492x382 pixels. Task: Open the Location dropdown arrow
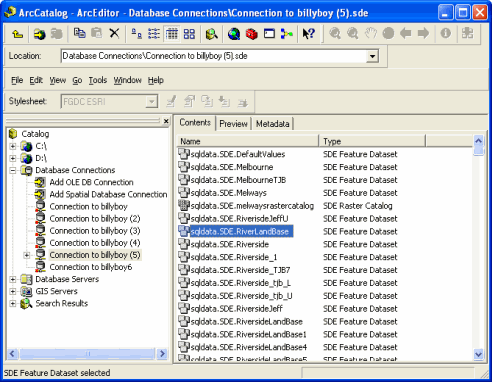tap(372, 56)
